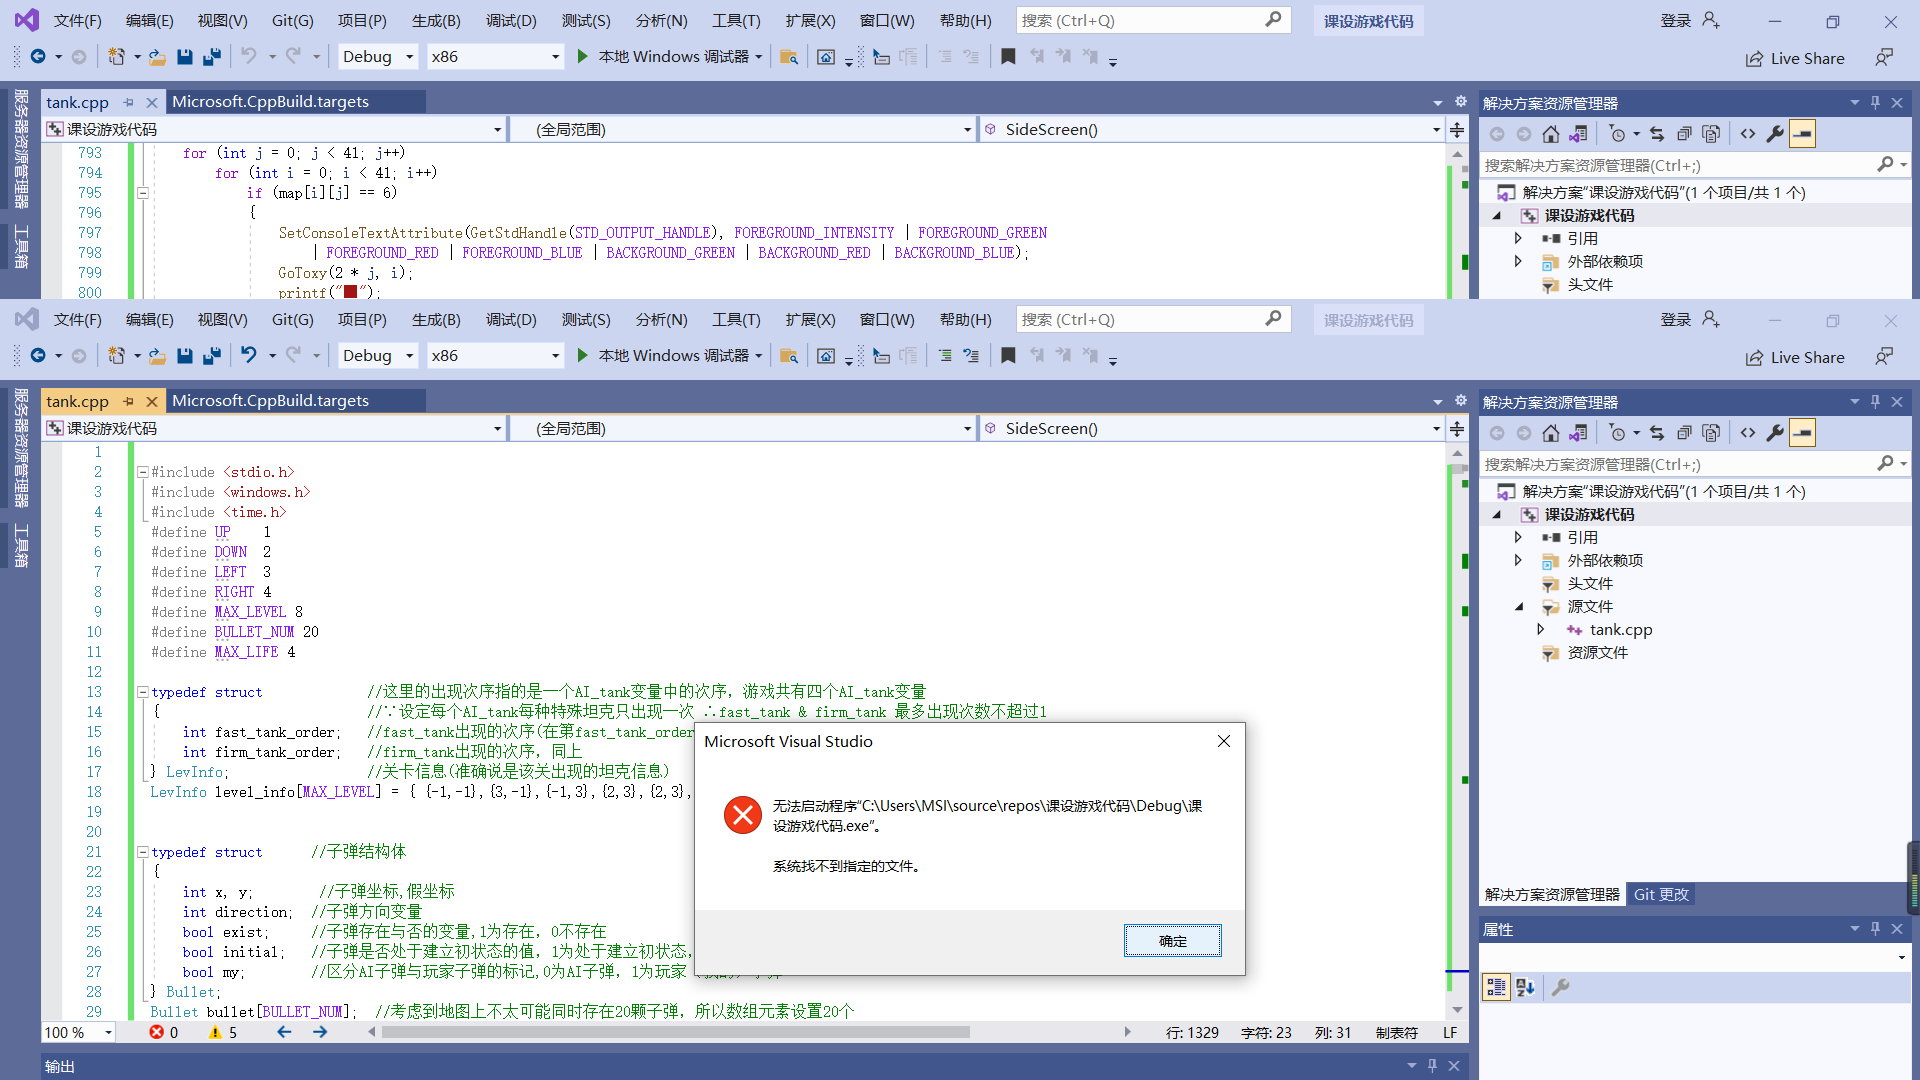Screen dimensions: 1920x1080
Task: Click the wrench Property Pages icon in Properties panel
Action: click(1560, 988)
